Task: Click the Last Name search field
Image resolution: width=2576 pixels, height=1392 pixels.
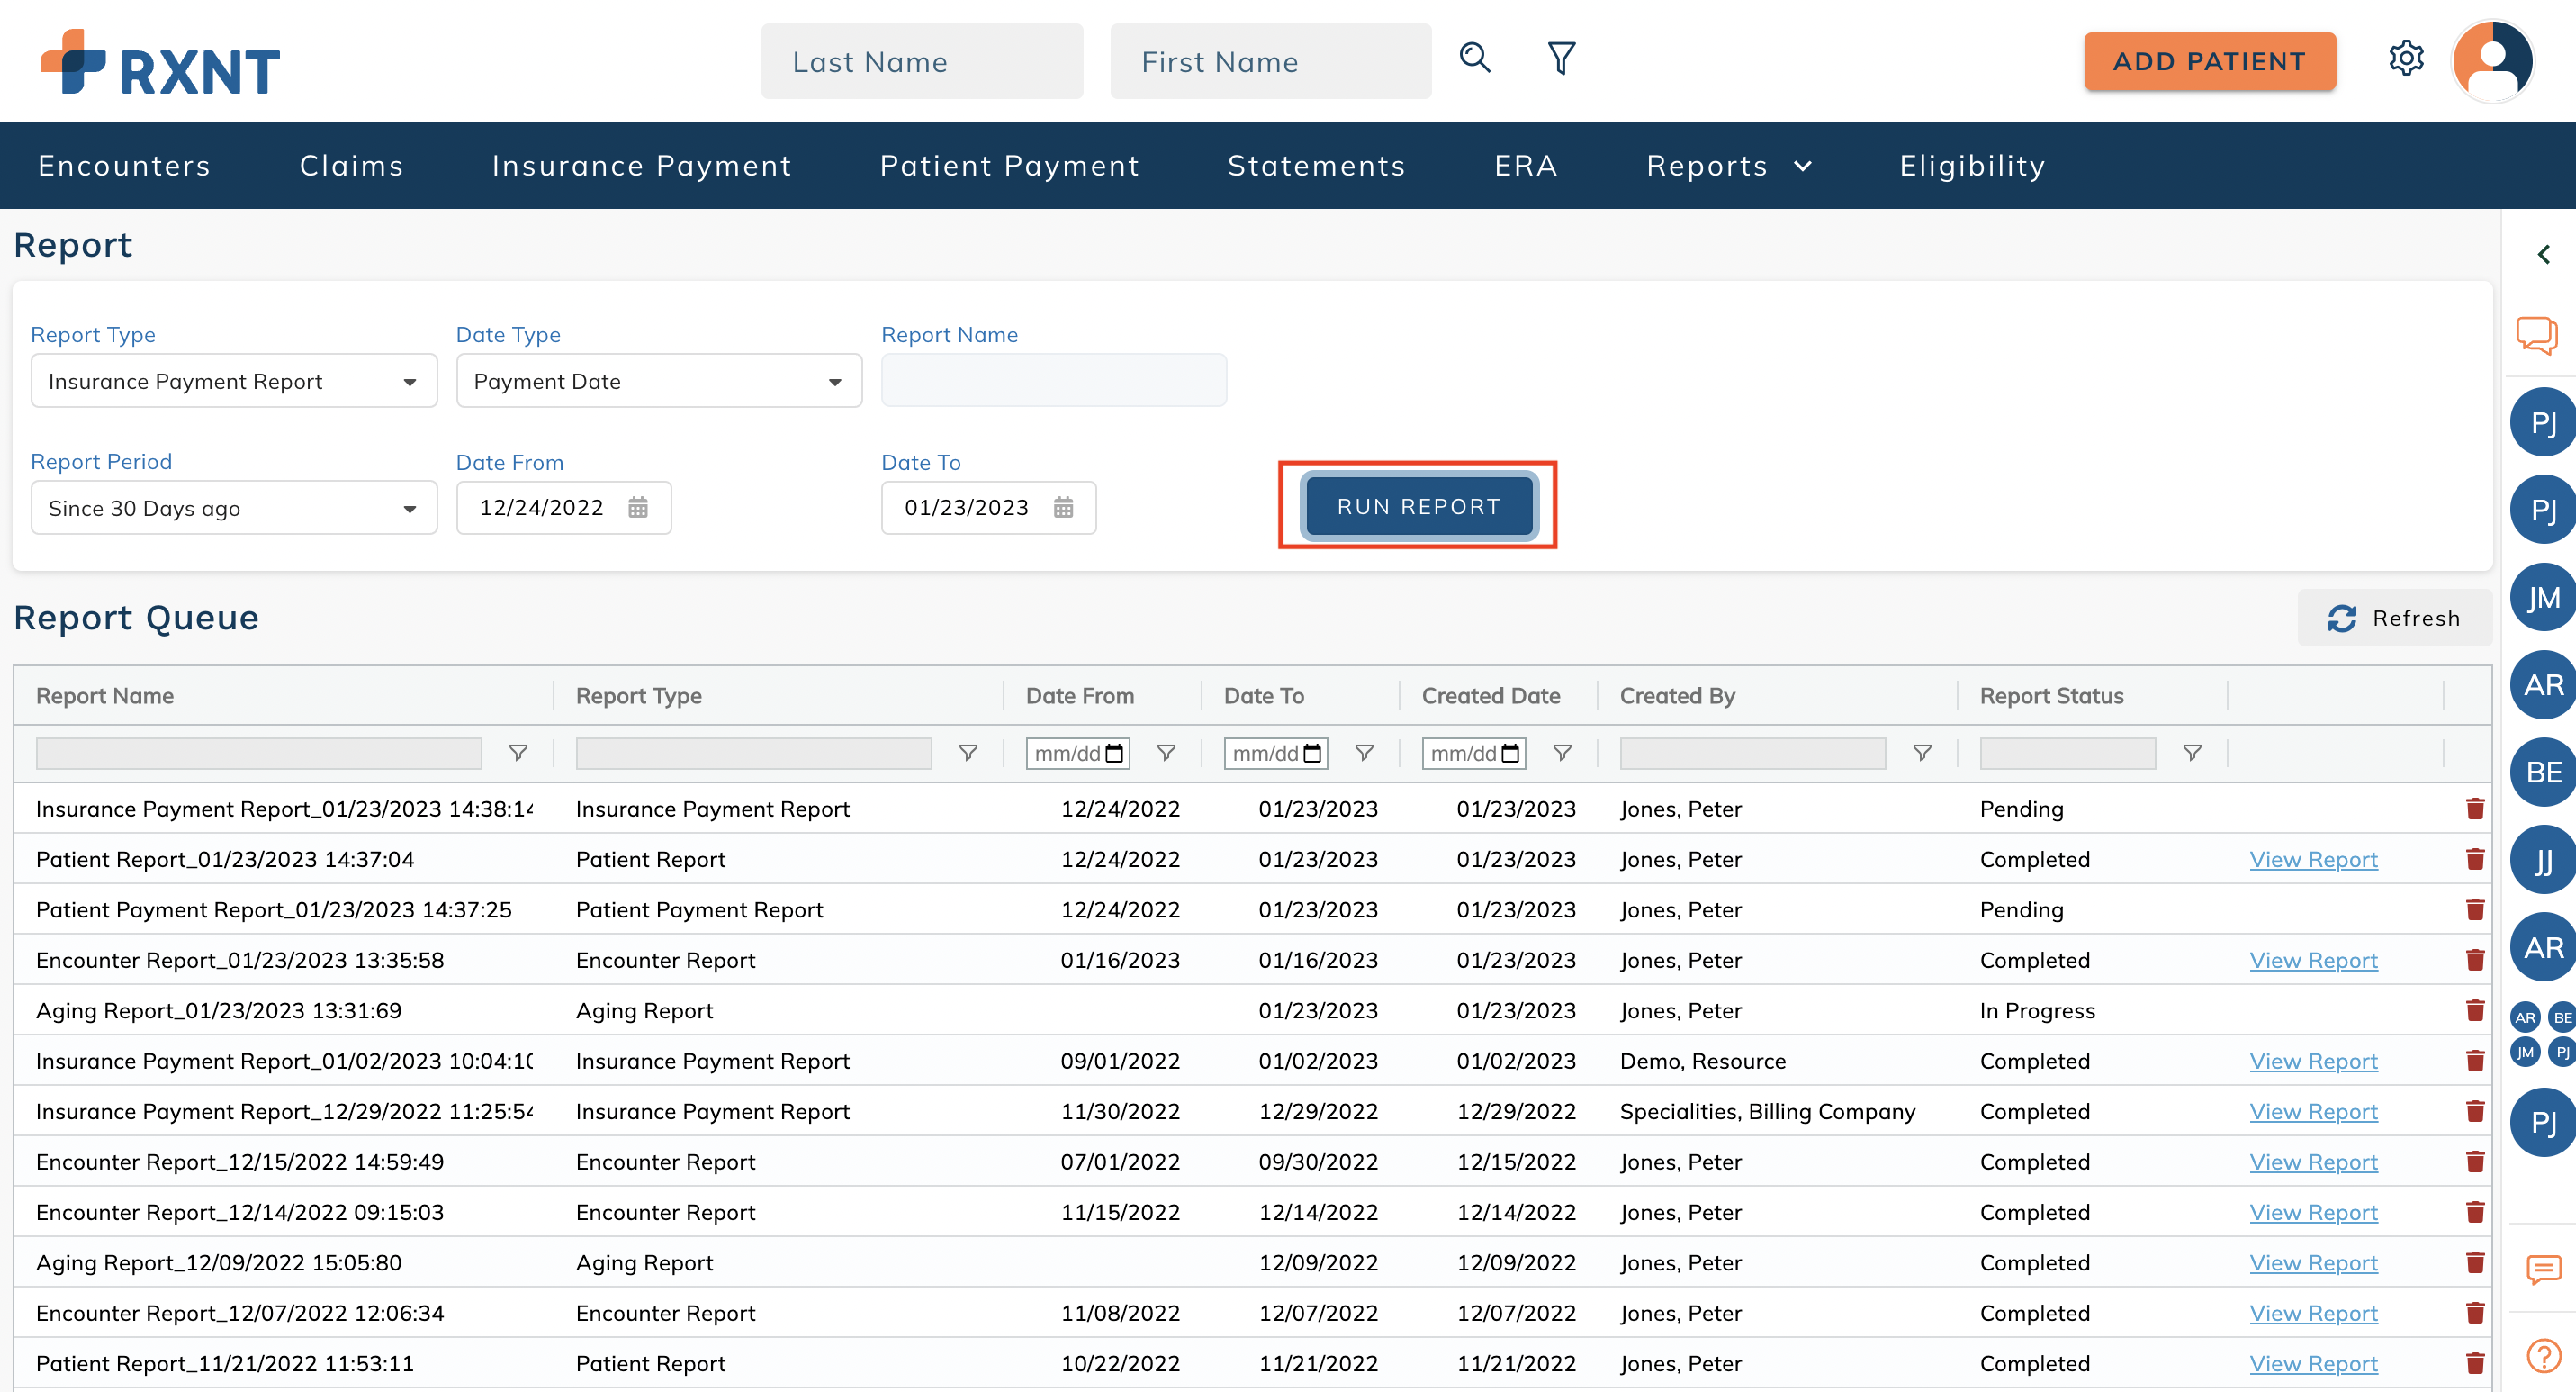Action: click(x=922, y=61)
